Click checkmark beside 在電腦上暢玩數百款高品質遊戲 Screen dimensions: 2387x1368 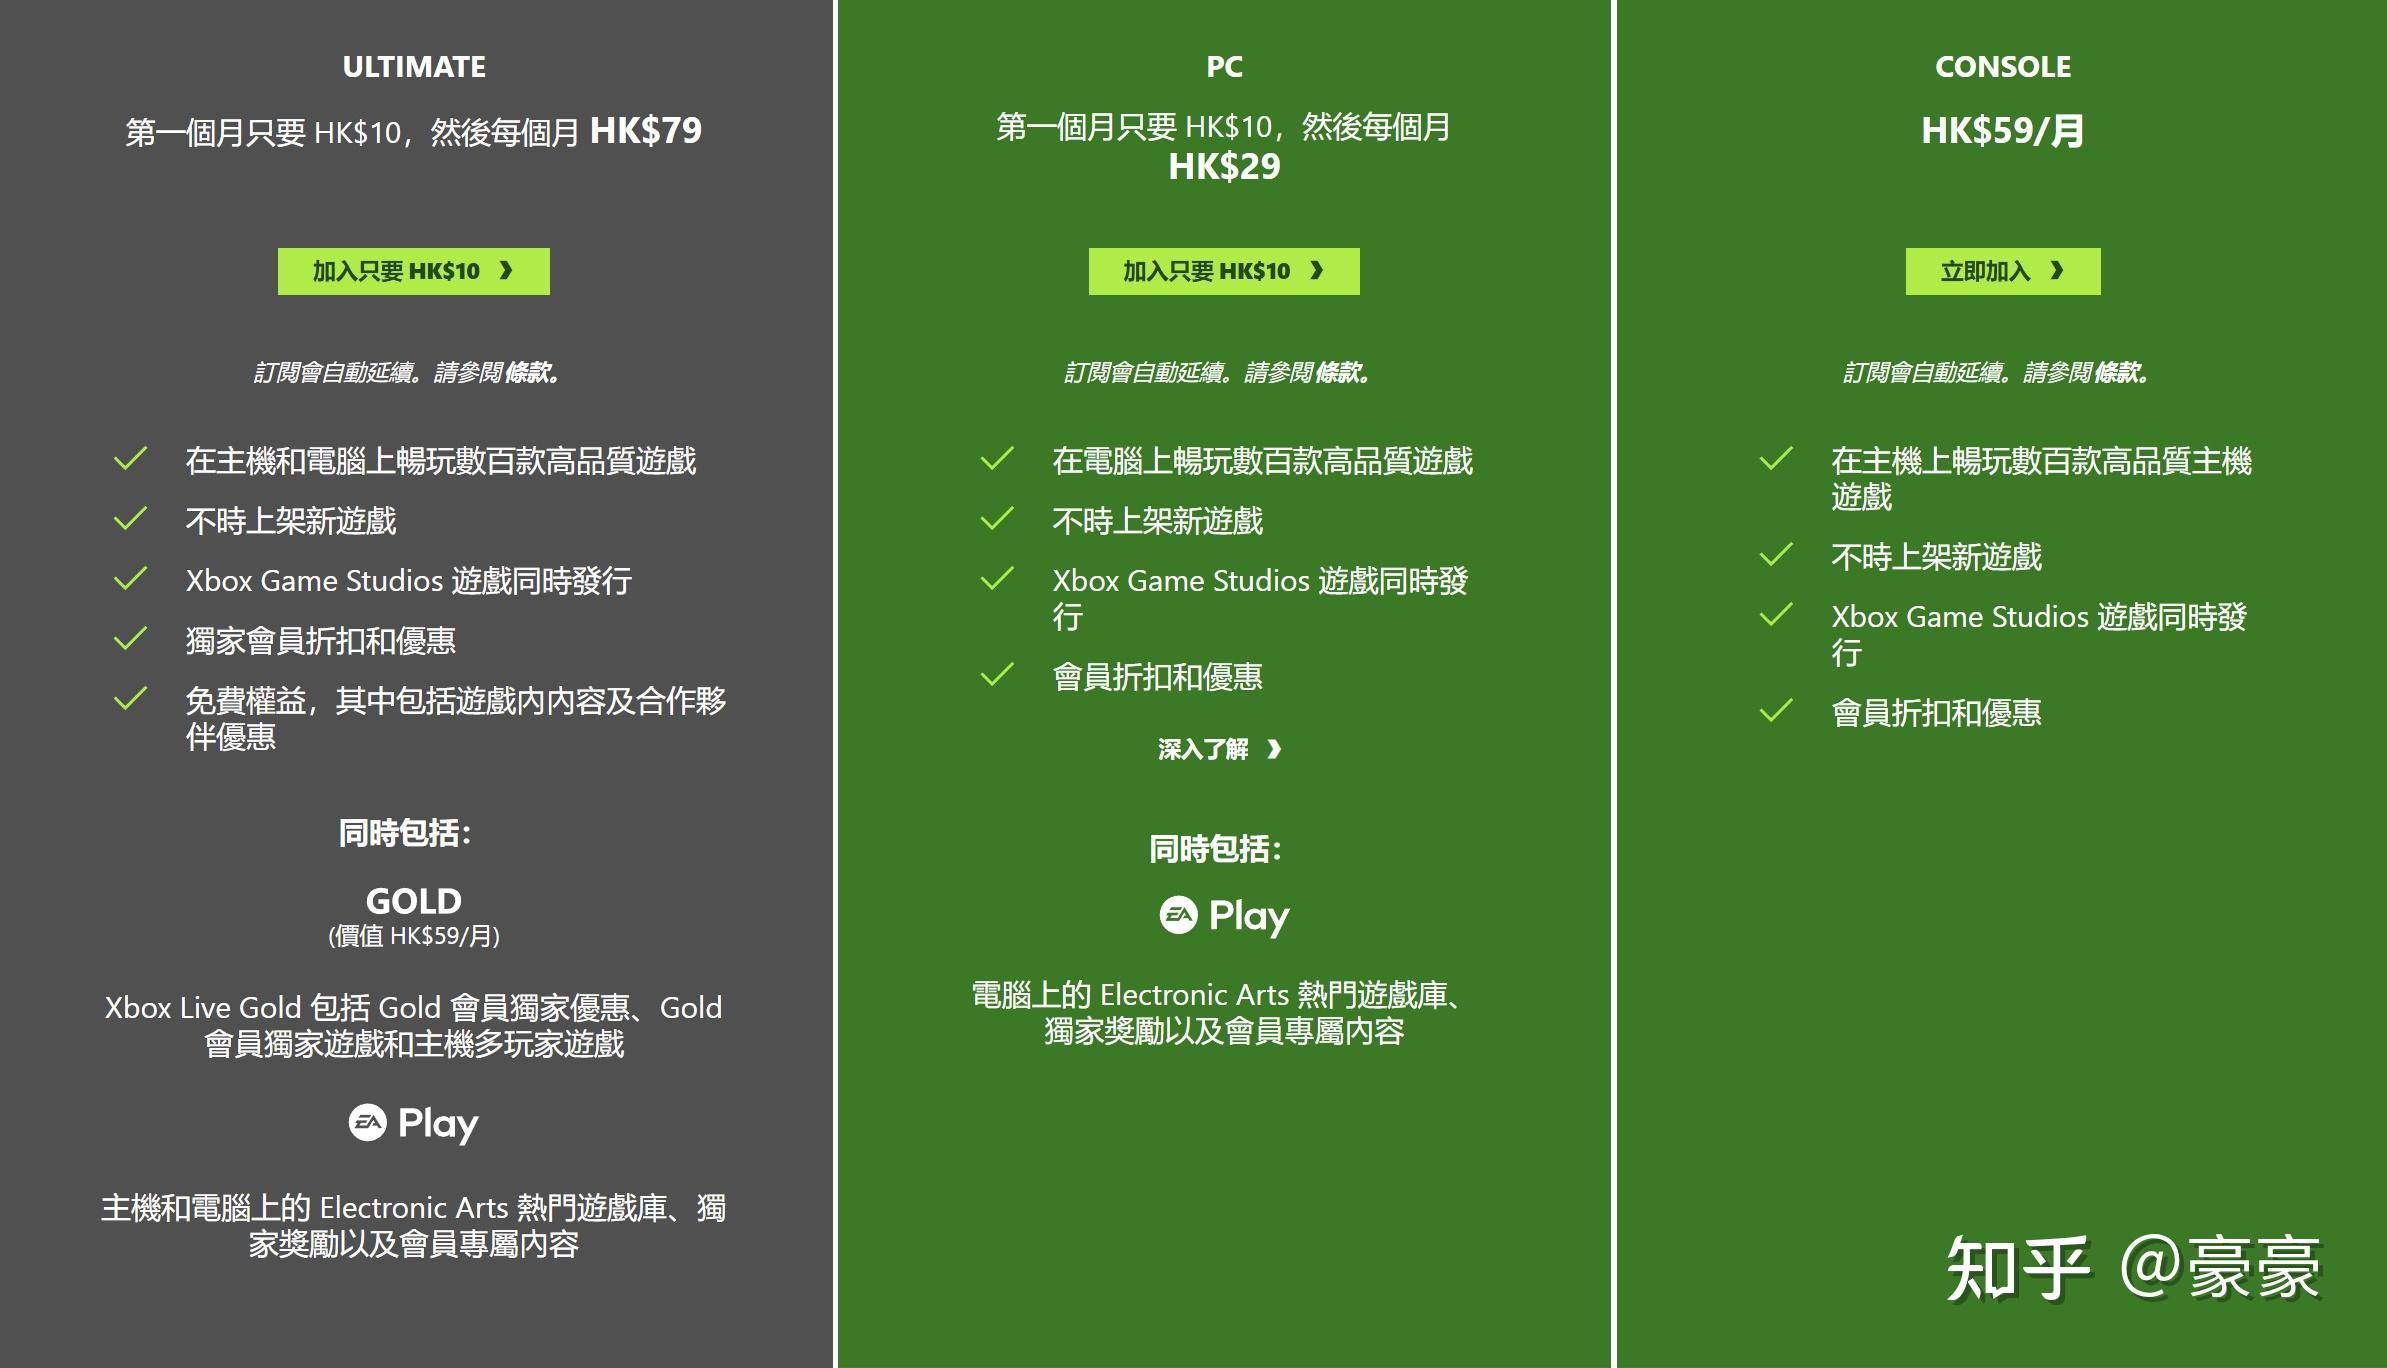pos(997,459)
